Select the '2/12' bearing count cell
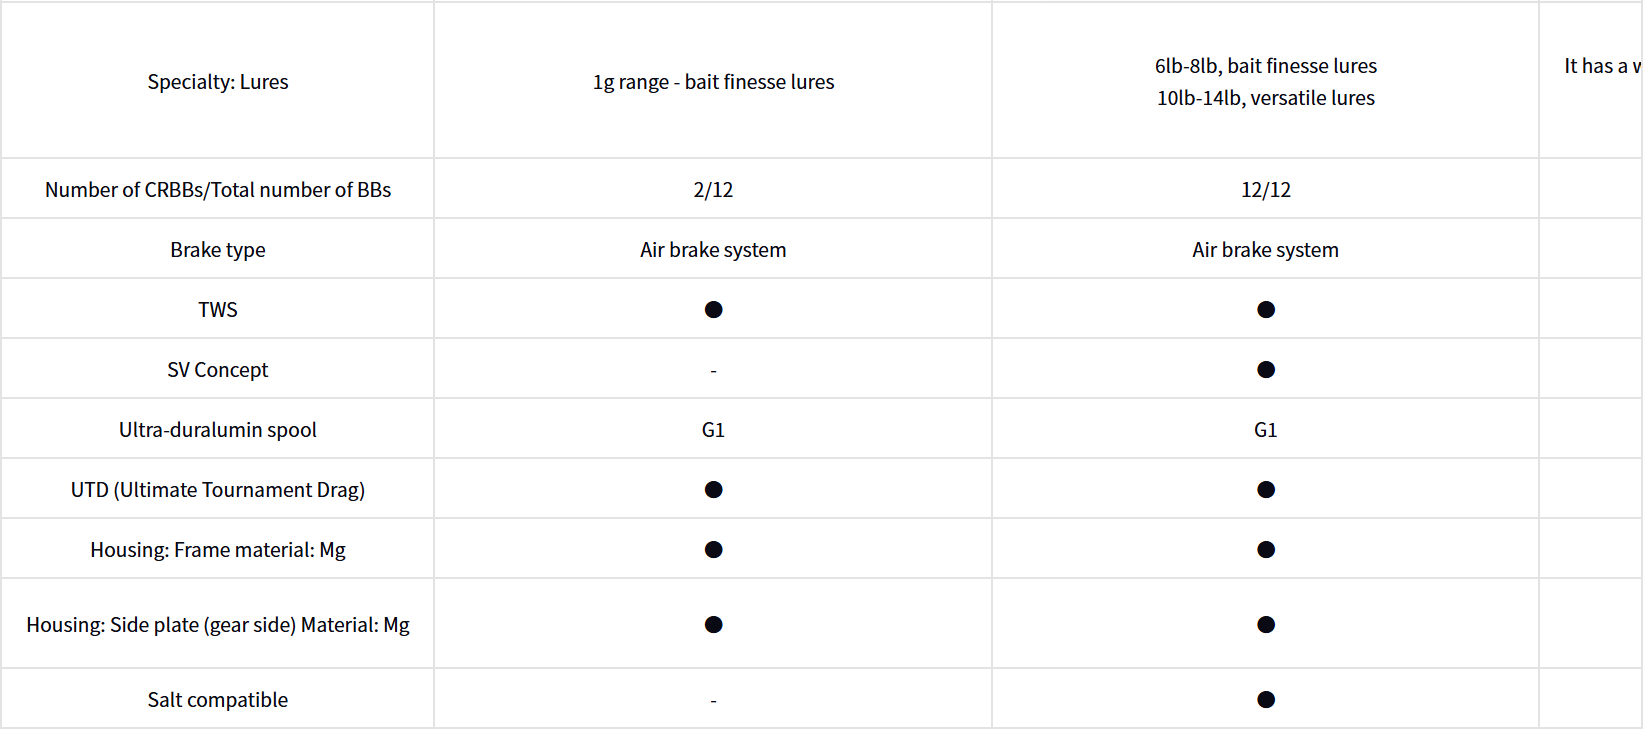The width and height of the screenshot is (1643, 732). 713,190
